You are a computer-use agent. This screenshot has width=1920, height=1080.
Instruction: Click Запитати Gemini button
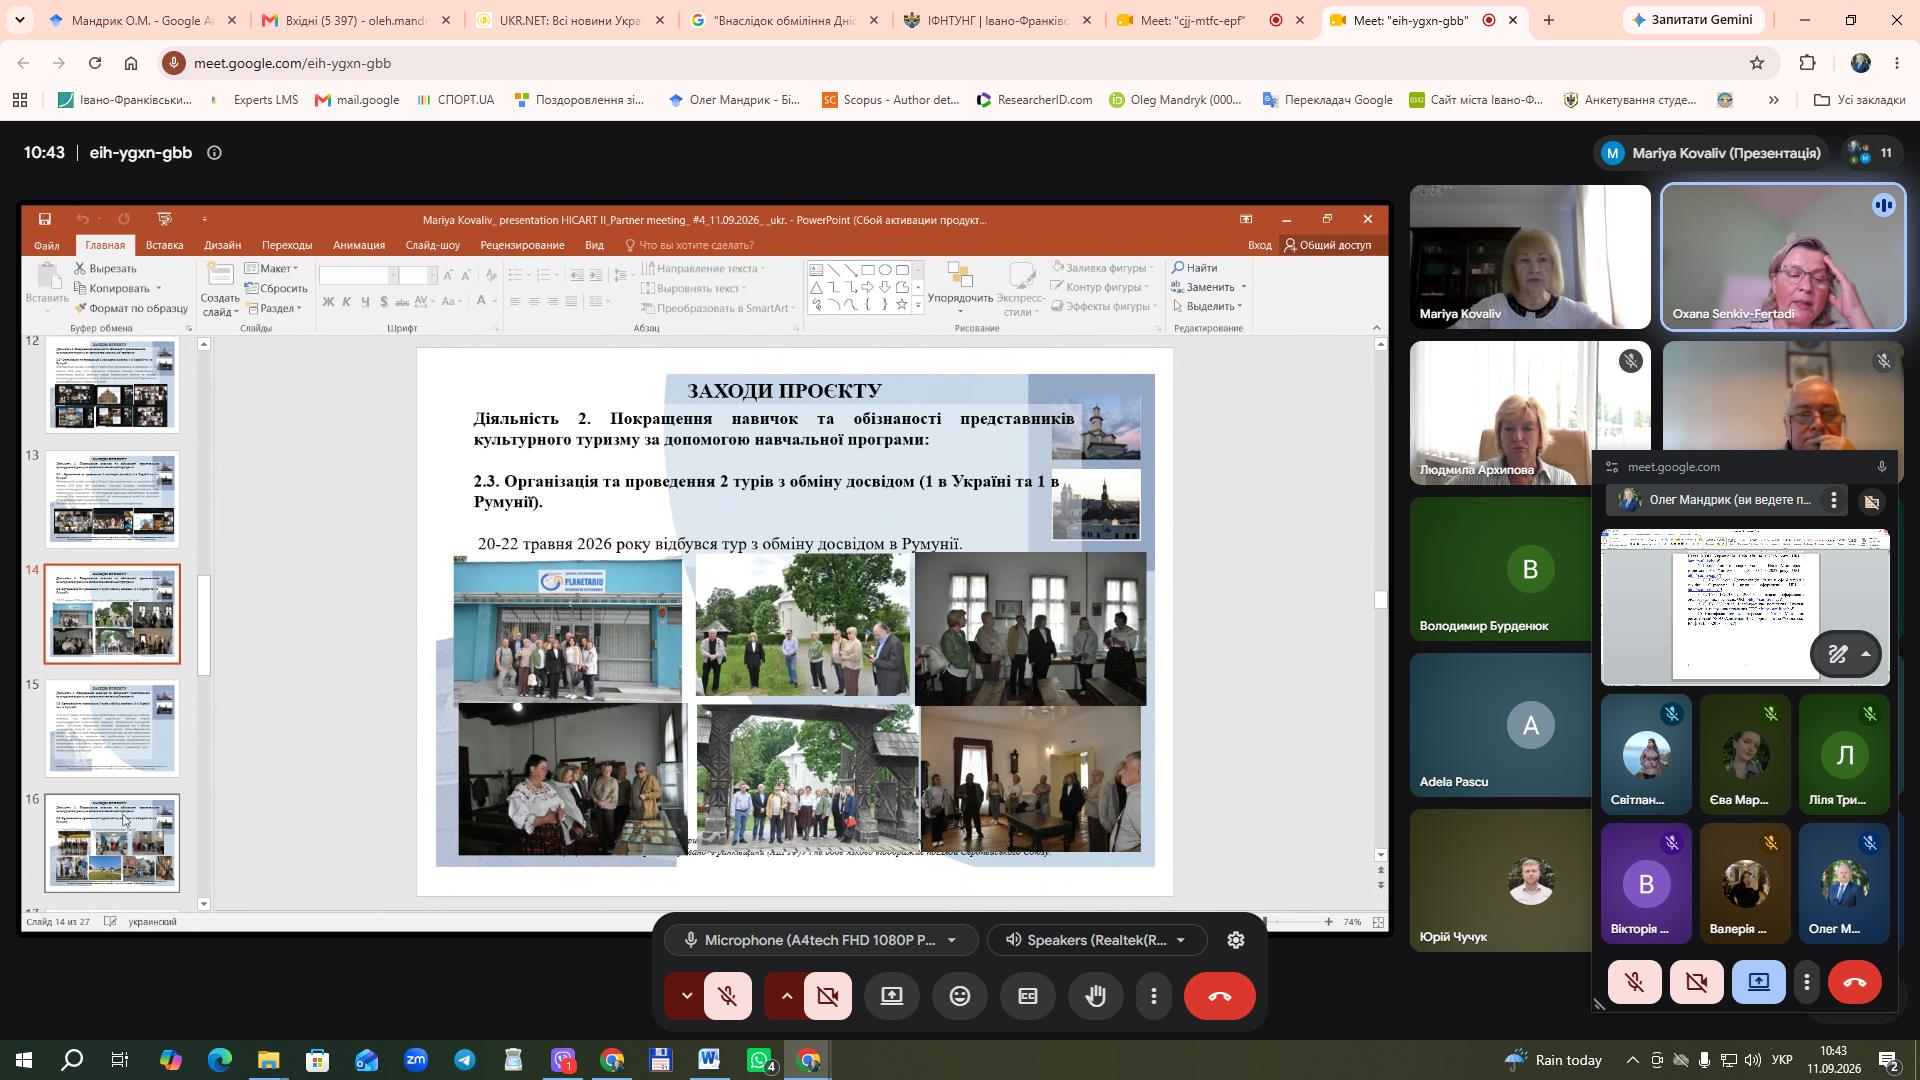coord(1695,20)
